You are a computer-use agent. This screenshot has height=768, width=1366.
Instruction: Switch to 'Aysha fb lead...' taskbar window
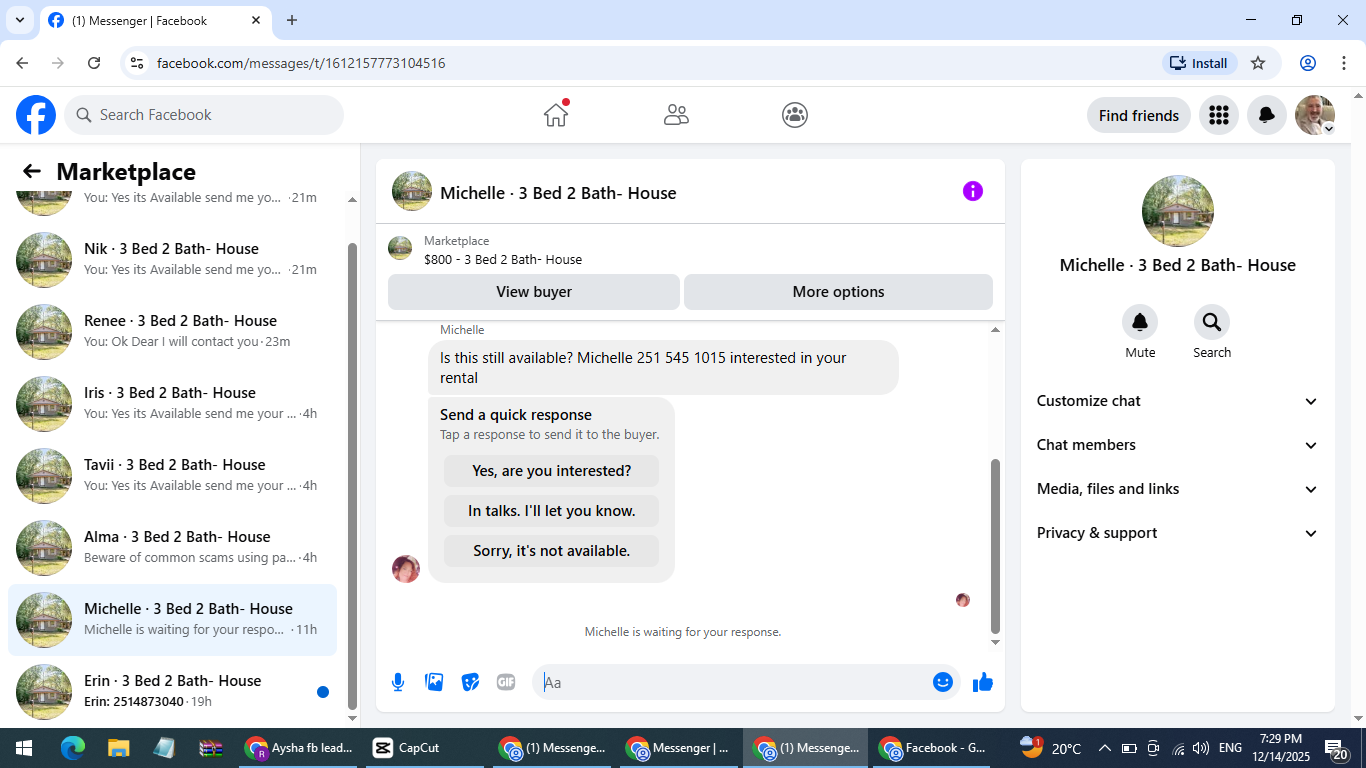(299, 748)
